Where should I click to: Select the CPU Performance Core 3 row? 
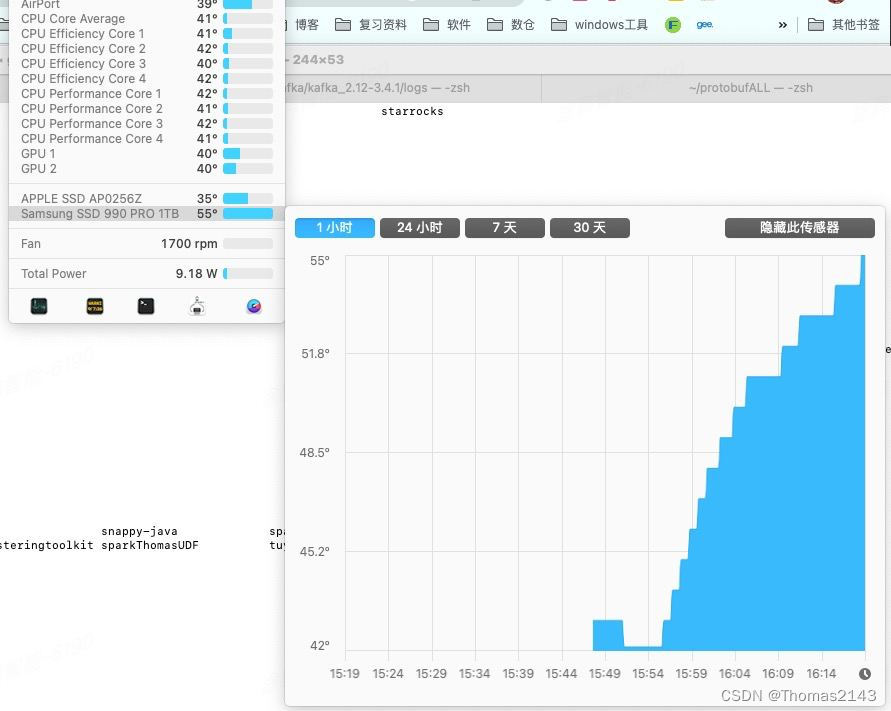147,123
